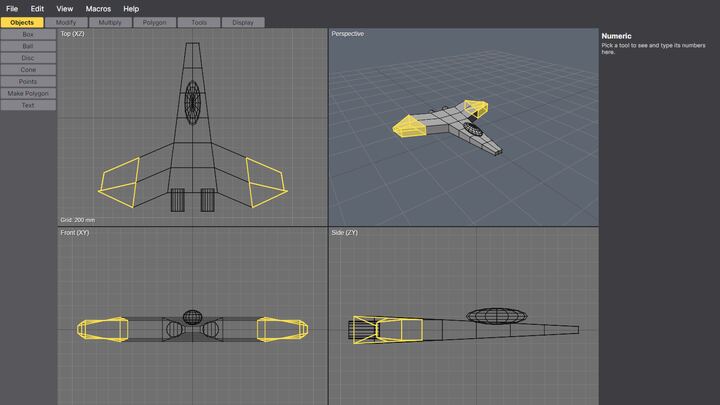Click the Front (XY) viewport label
This screenshot has height=405, width=720.
tap(75, 233)
